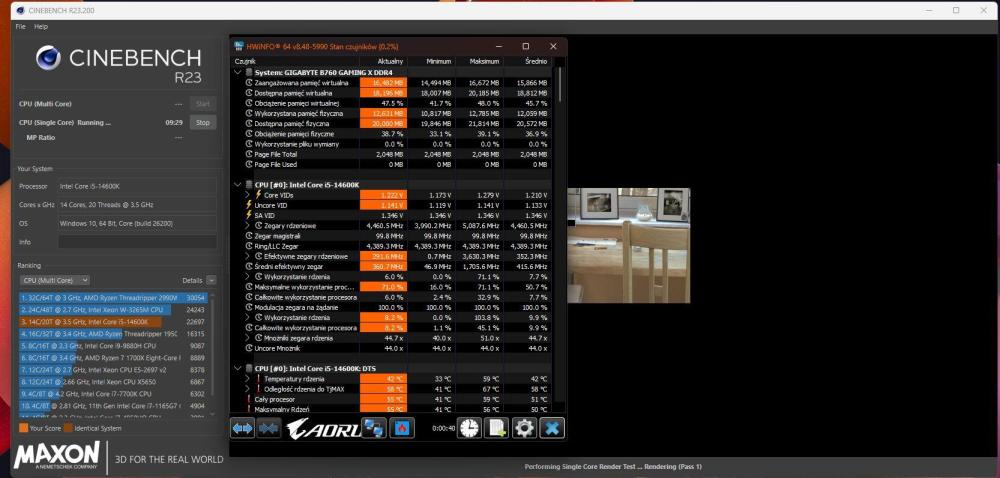Select the Obciążenie pamięci wirtualnej sensor row

392,103
